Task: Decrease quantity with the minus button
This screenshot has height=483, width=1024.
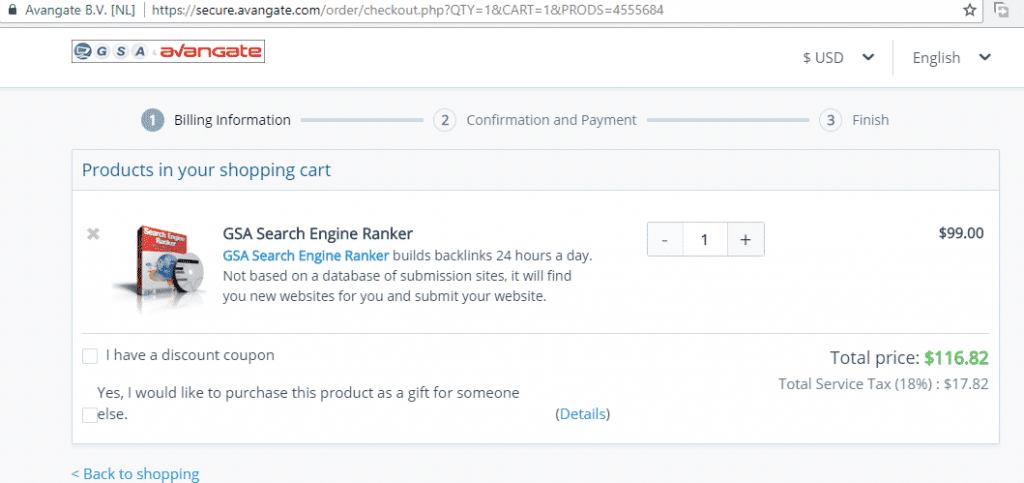Action: point(665,240)
